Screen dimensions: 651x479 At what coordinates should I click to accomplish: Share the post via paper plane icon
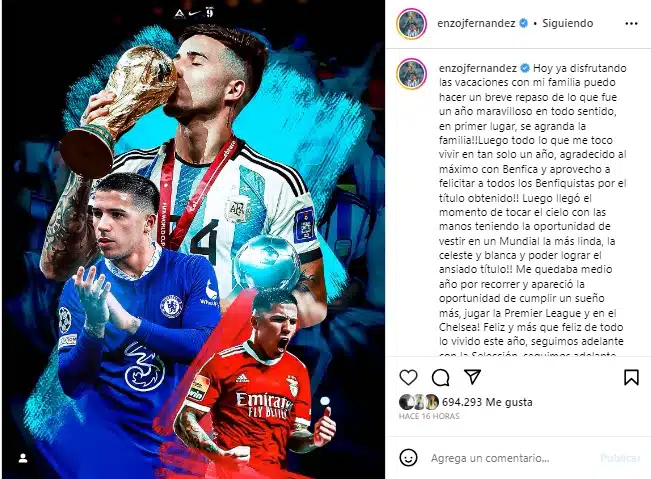click(x=472, y=376)
